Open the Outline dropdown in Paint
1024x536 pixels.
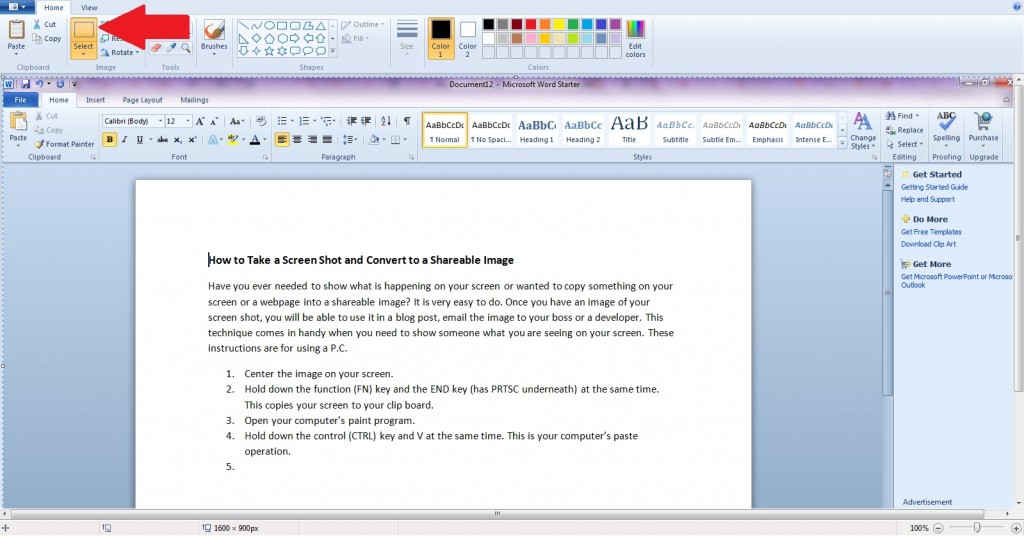tap(362, 24)
